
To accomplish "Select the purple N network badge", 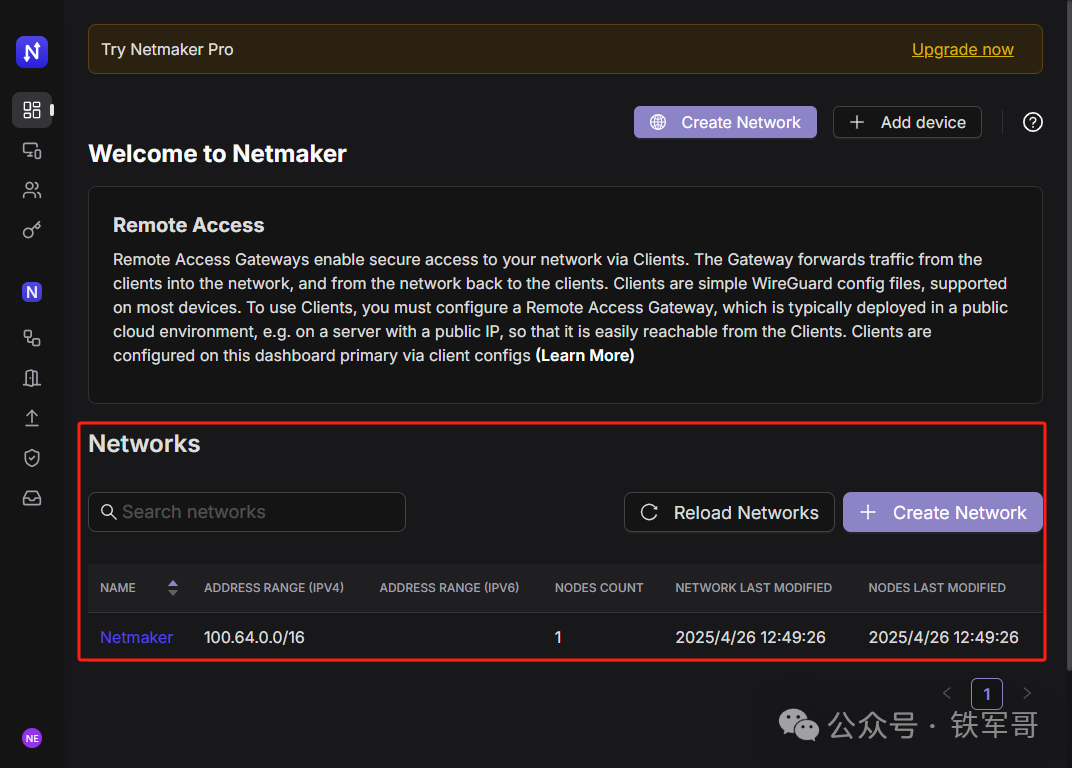I will coord(32,292).
